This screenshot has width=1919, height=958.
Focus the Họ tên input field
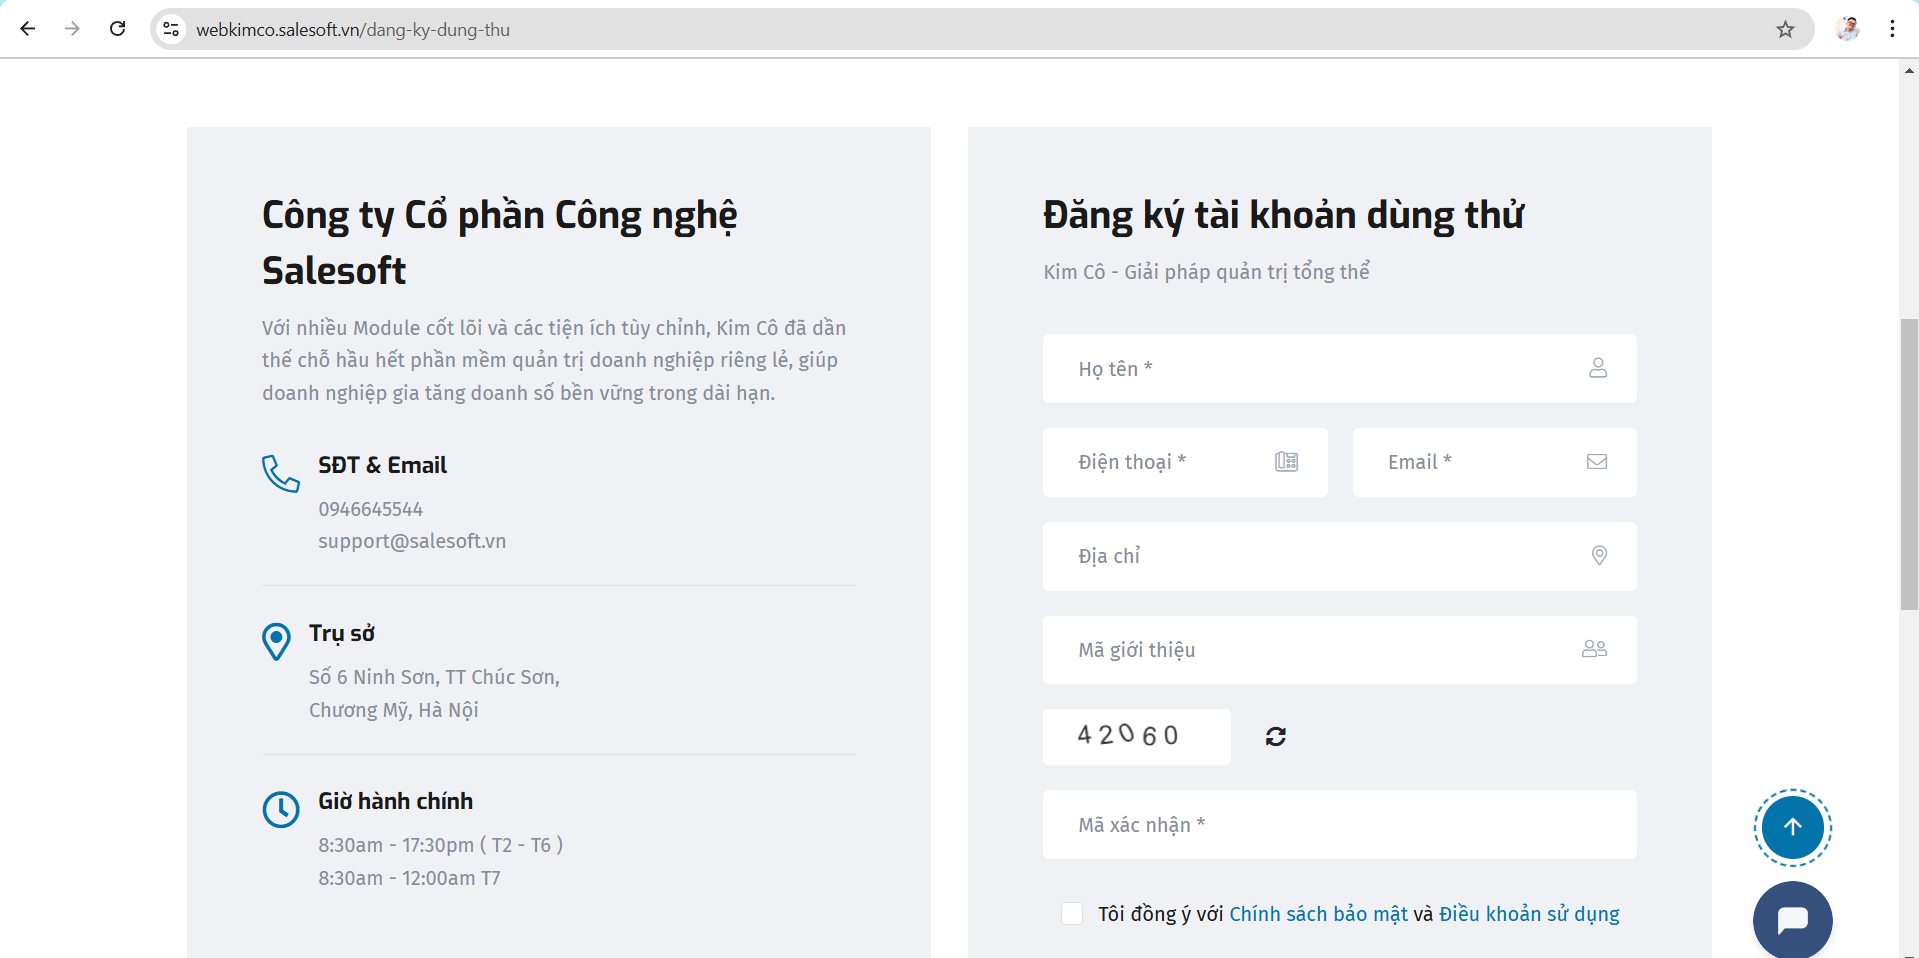pos(1339,369)
